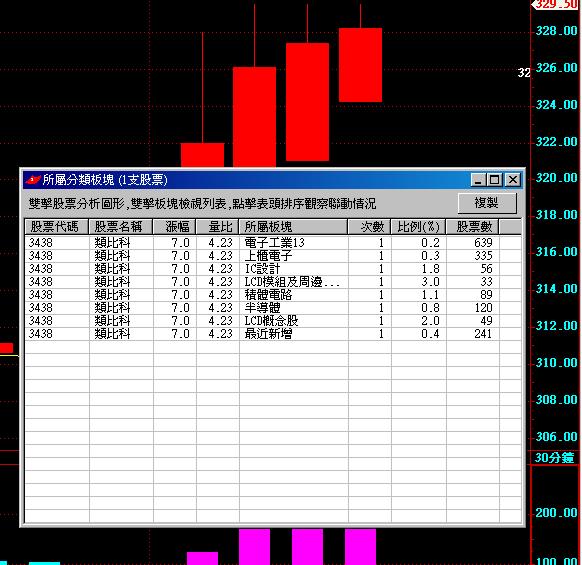Sort by 股票代碼 column header
Viewport: 582px width, 565px height.
click(x=56, y=226)
